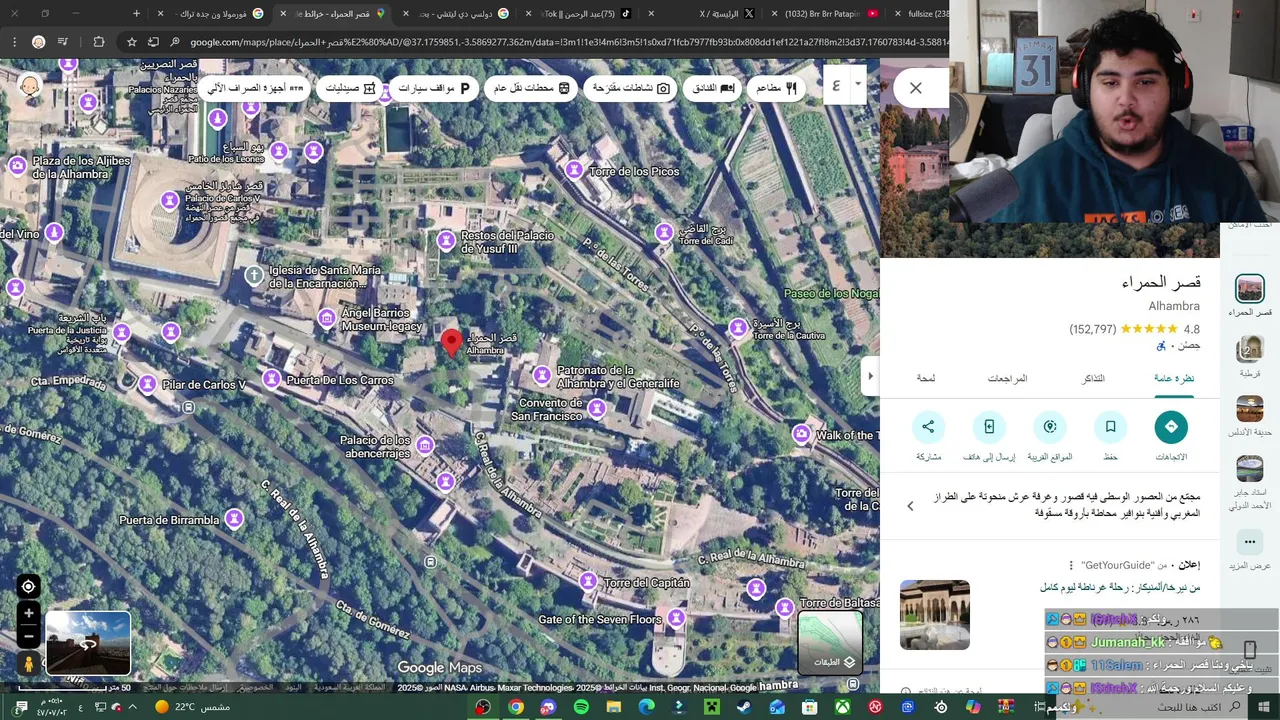Image resolution: width=1280 pixels, height=720 pixels.
Task: Open Spotify from the taskbar
Action: [581, 707]
